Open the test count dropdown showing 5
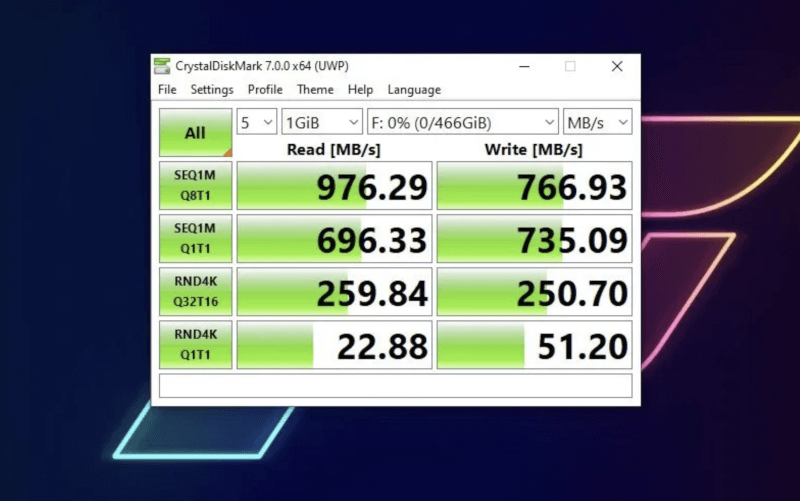800x501 pixels. pos(257,122)
